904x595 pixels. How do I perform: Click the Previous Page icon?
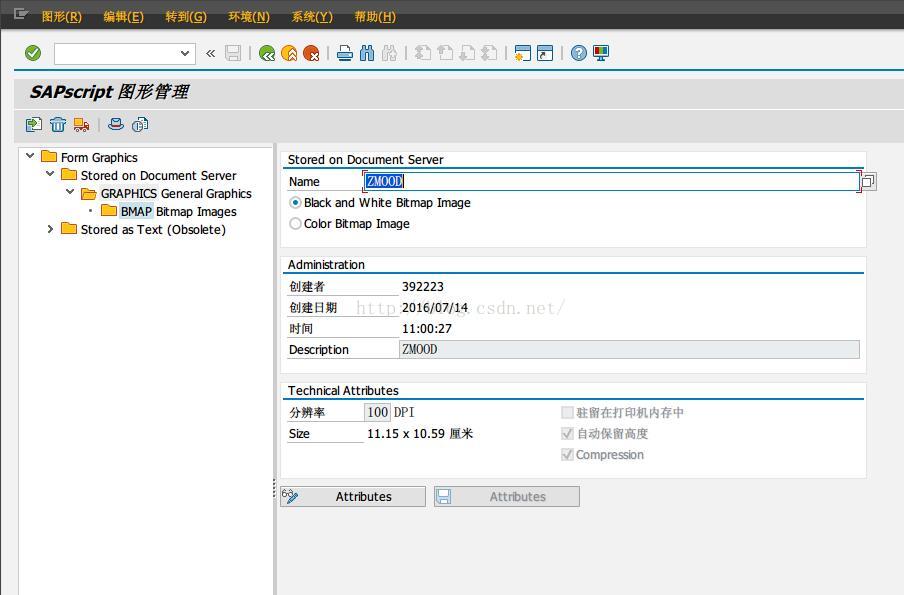(x=445, y=53)
